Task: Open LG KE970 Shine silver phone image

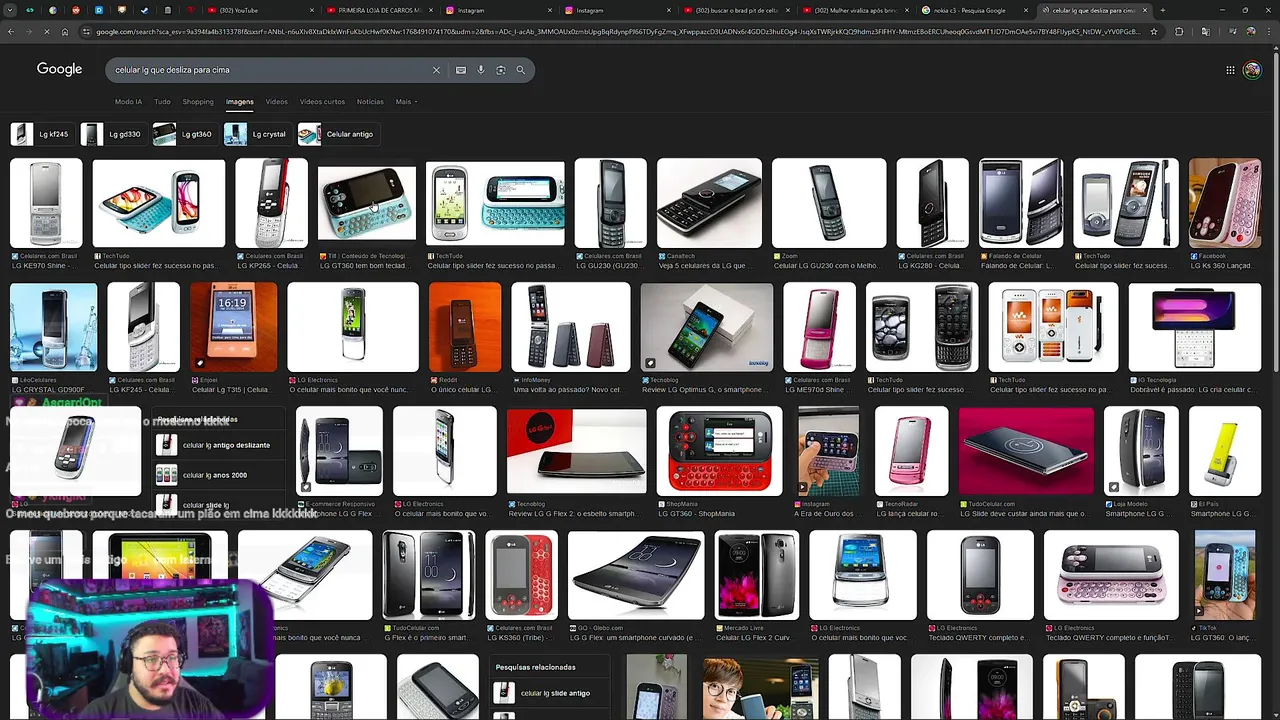Action: 46,203
